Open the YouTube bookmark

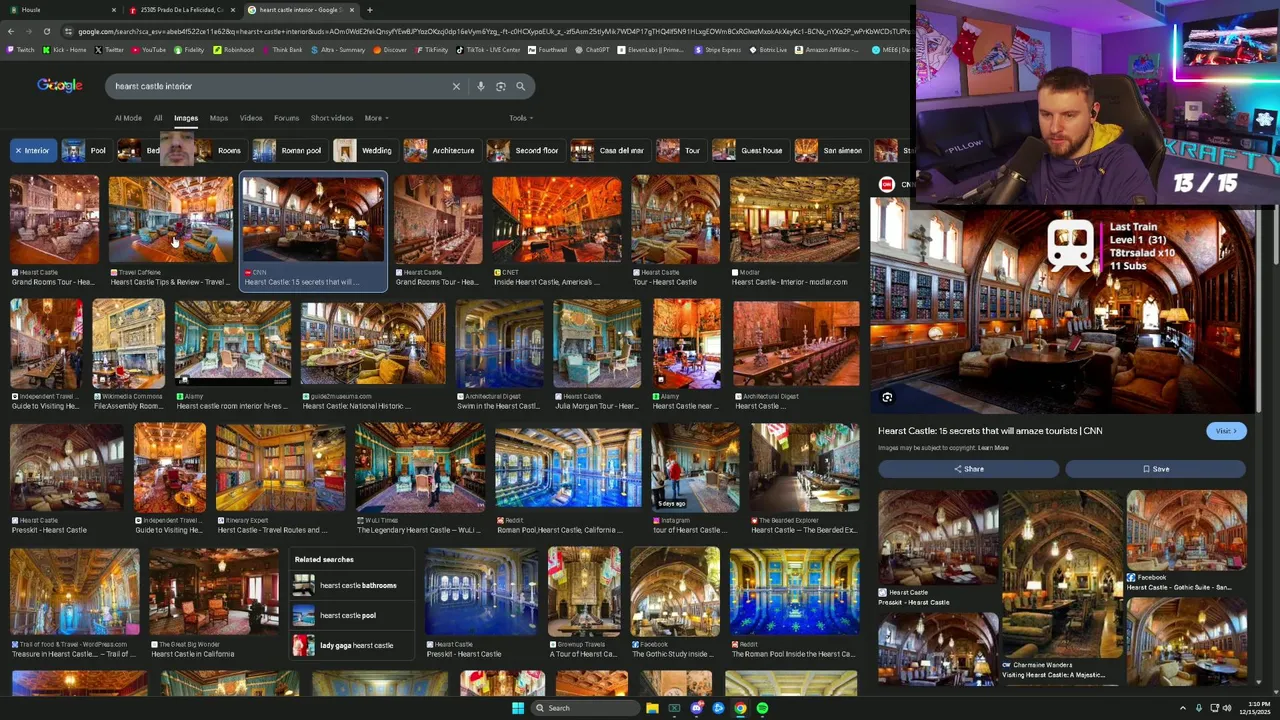tap(148, 49)
